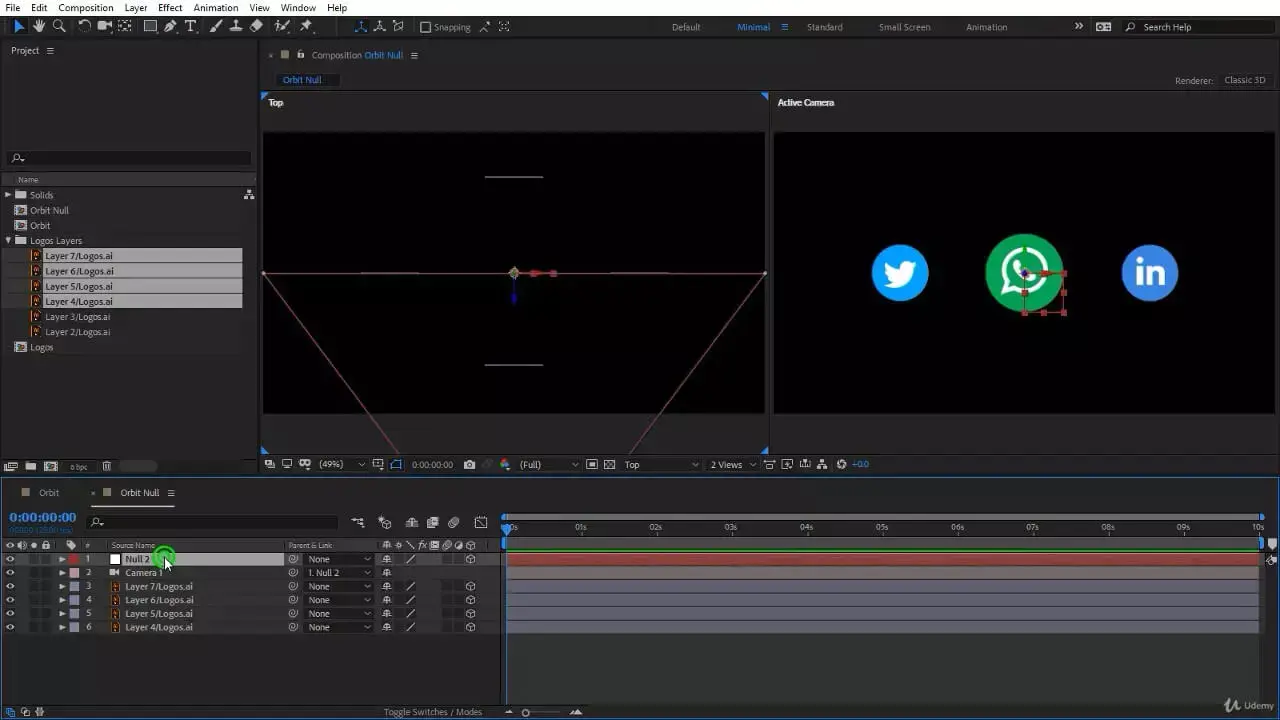Click the Search Help field

pos(1200,27)
